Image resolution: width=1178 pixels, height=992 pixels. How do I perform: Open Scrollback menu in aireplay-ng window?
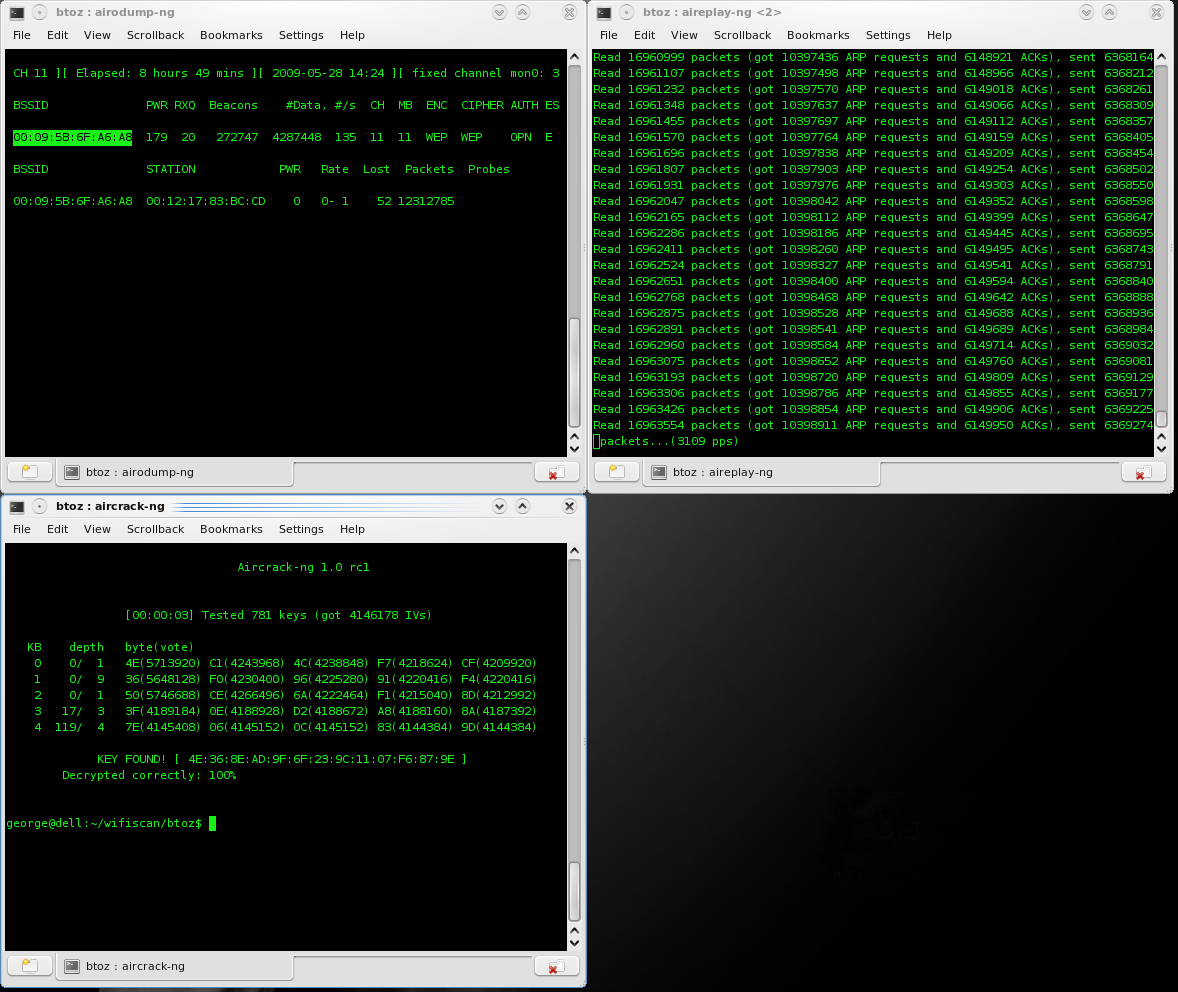coord(742,35)
